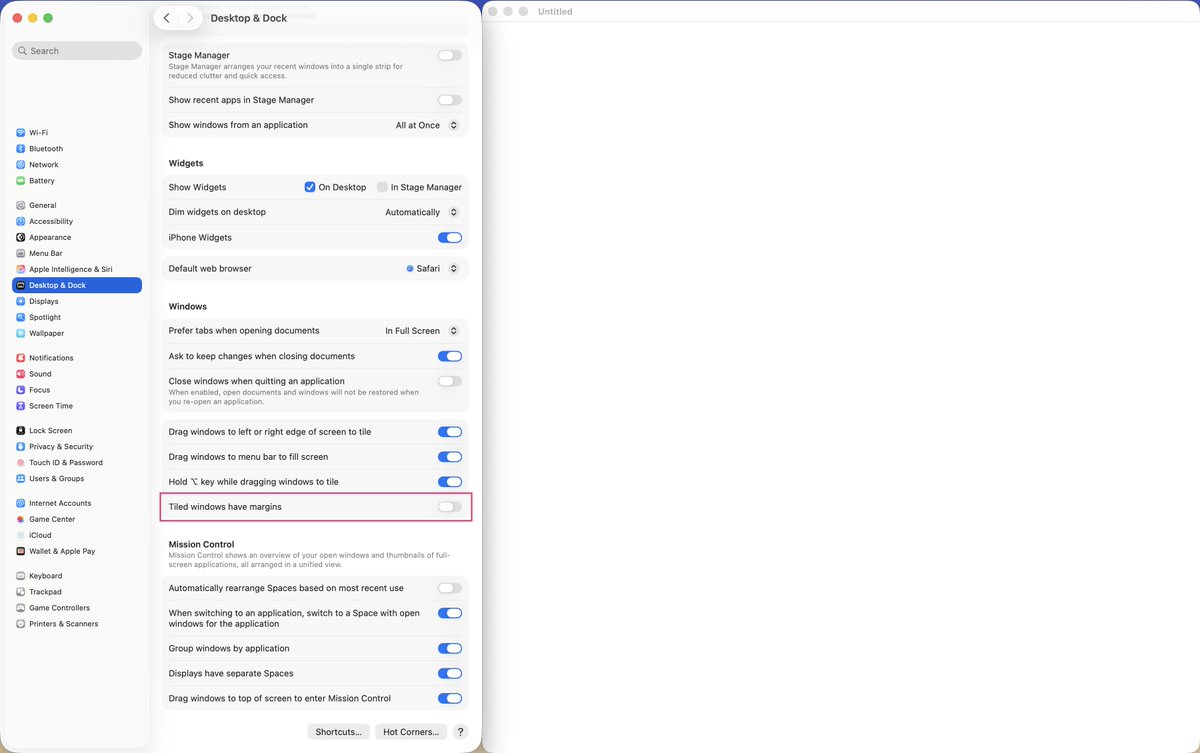Screen dimensions: 1200x753
Task: Open Printers & Scanners icon
Action: coord(20,624)
